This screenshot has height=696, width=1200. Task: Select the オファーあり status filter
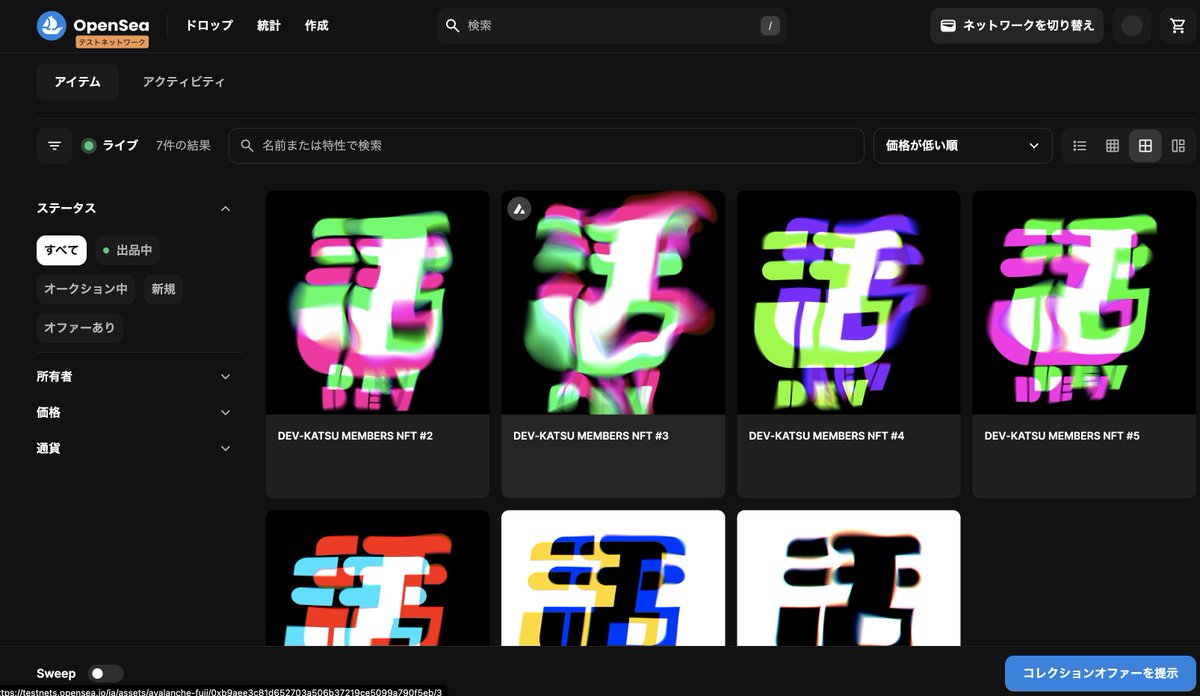pos(80,327)
